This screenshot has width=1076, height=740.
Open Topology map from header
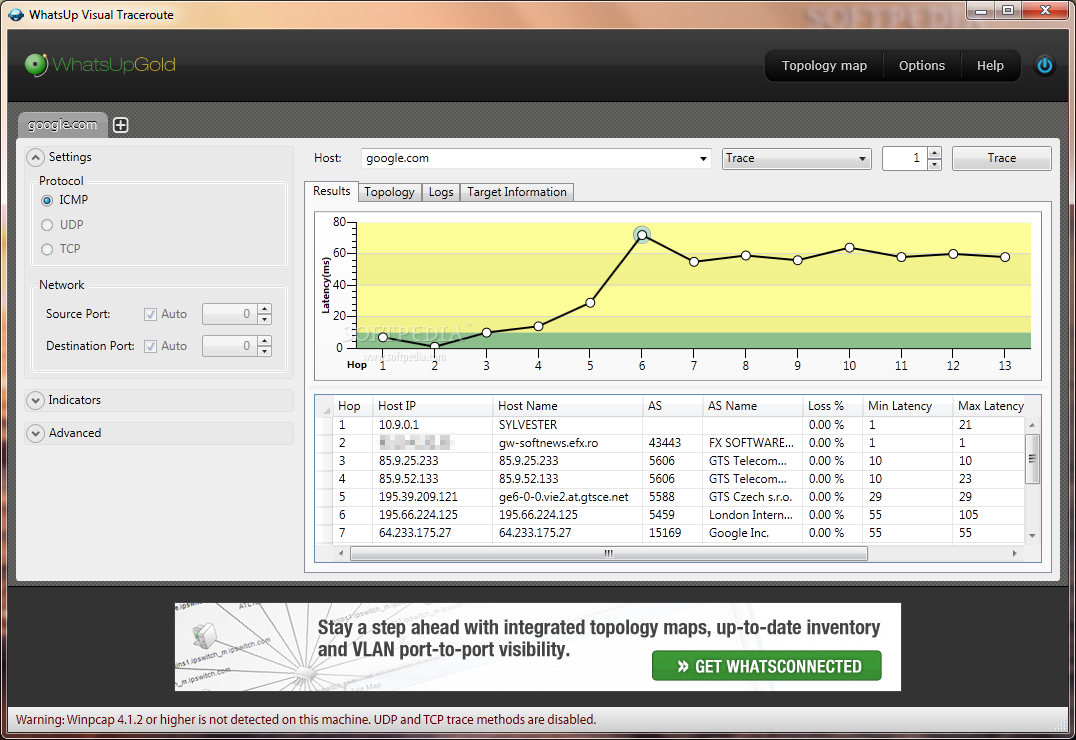[824, 66]
